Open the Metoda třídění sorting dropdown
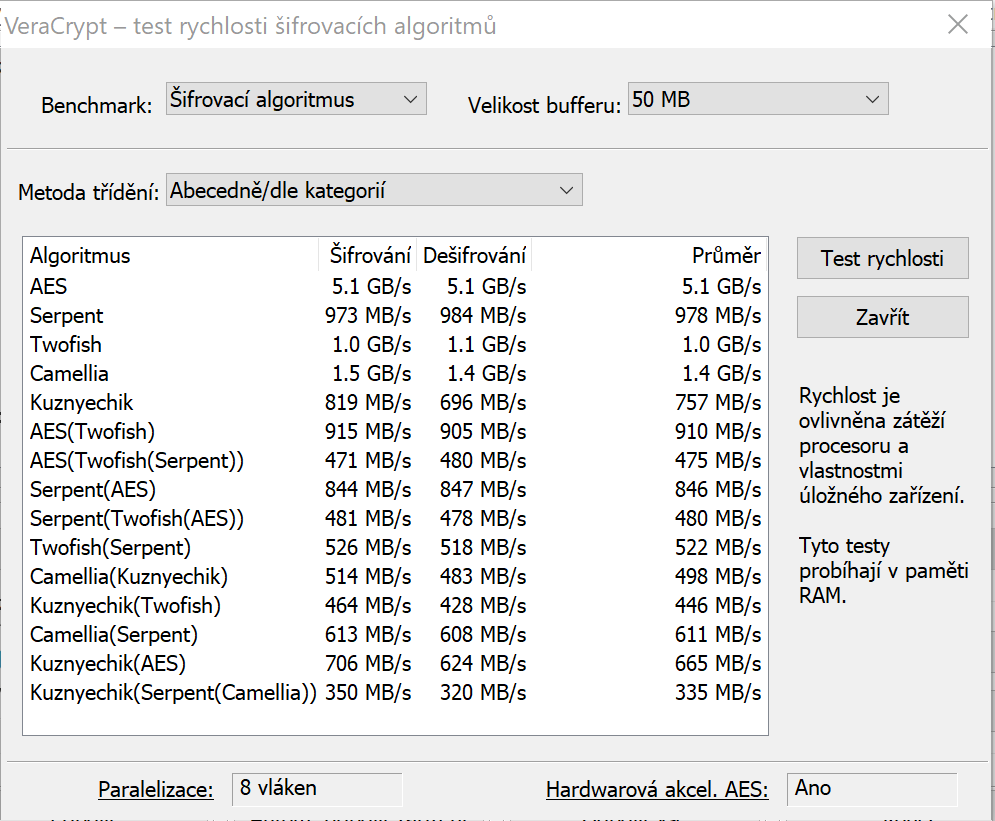 coord(373,190)
